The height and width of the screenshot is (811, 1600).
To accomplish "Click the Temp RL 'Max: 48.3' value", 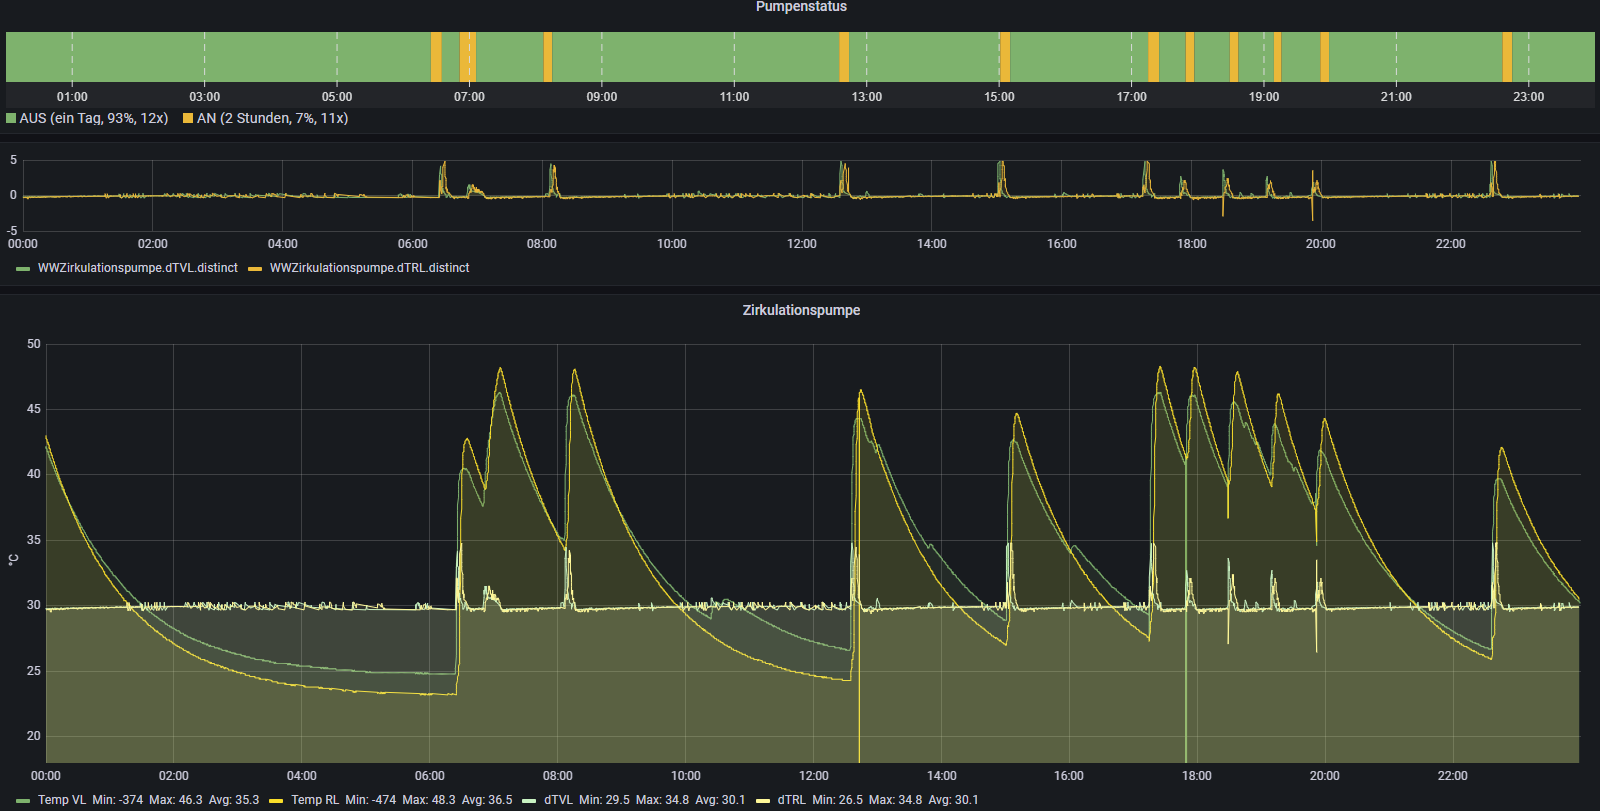I will tap(429, 800).
